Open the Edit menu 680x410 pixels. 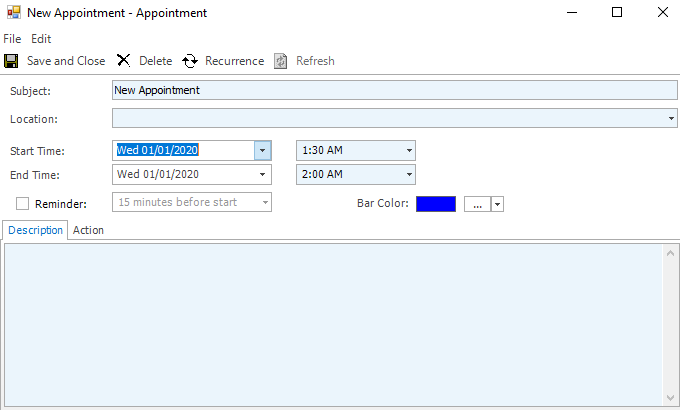tap(41, 39)
